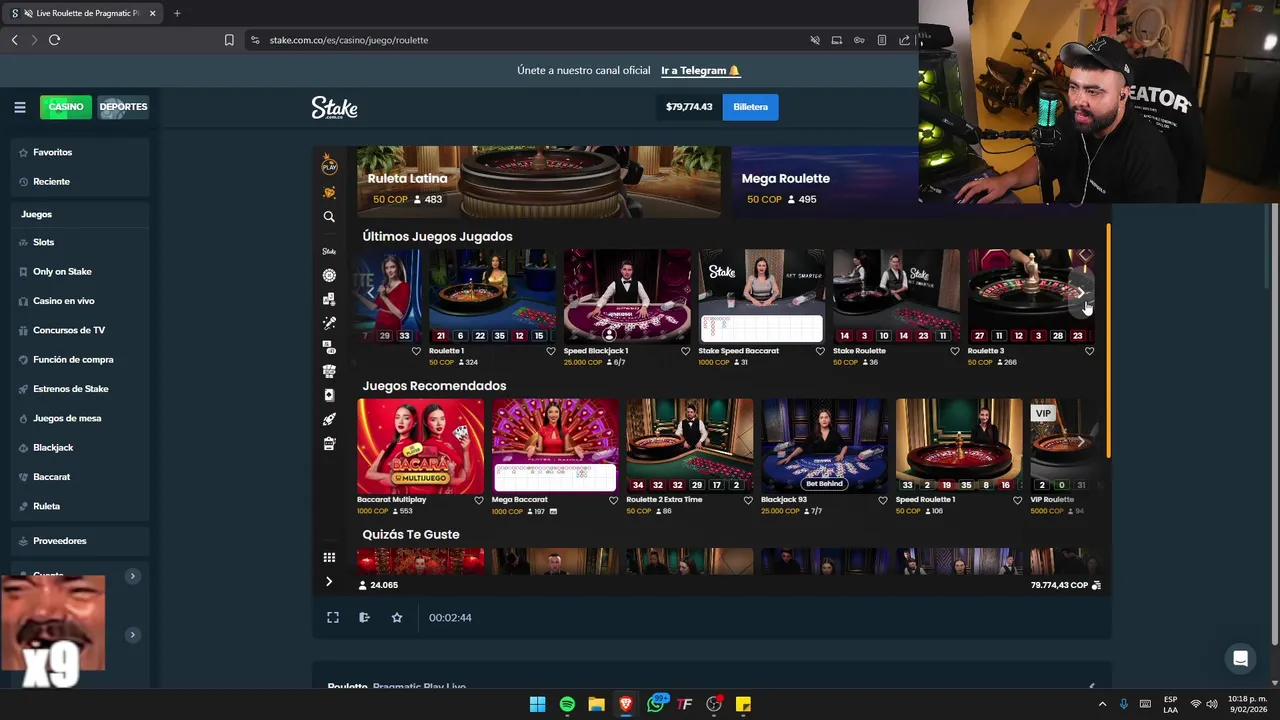Collapse the Roulette Pragmatic Play Live info
Image resolution: width=1280 pixels, height=720 pixels.
(x=1091, y=686)
